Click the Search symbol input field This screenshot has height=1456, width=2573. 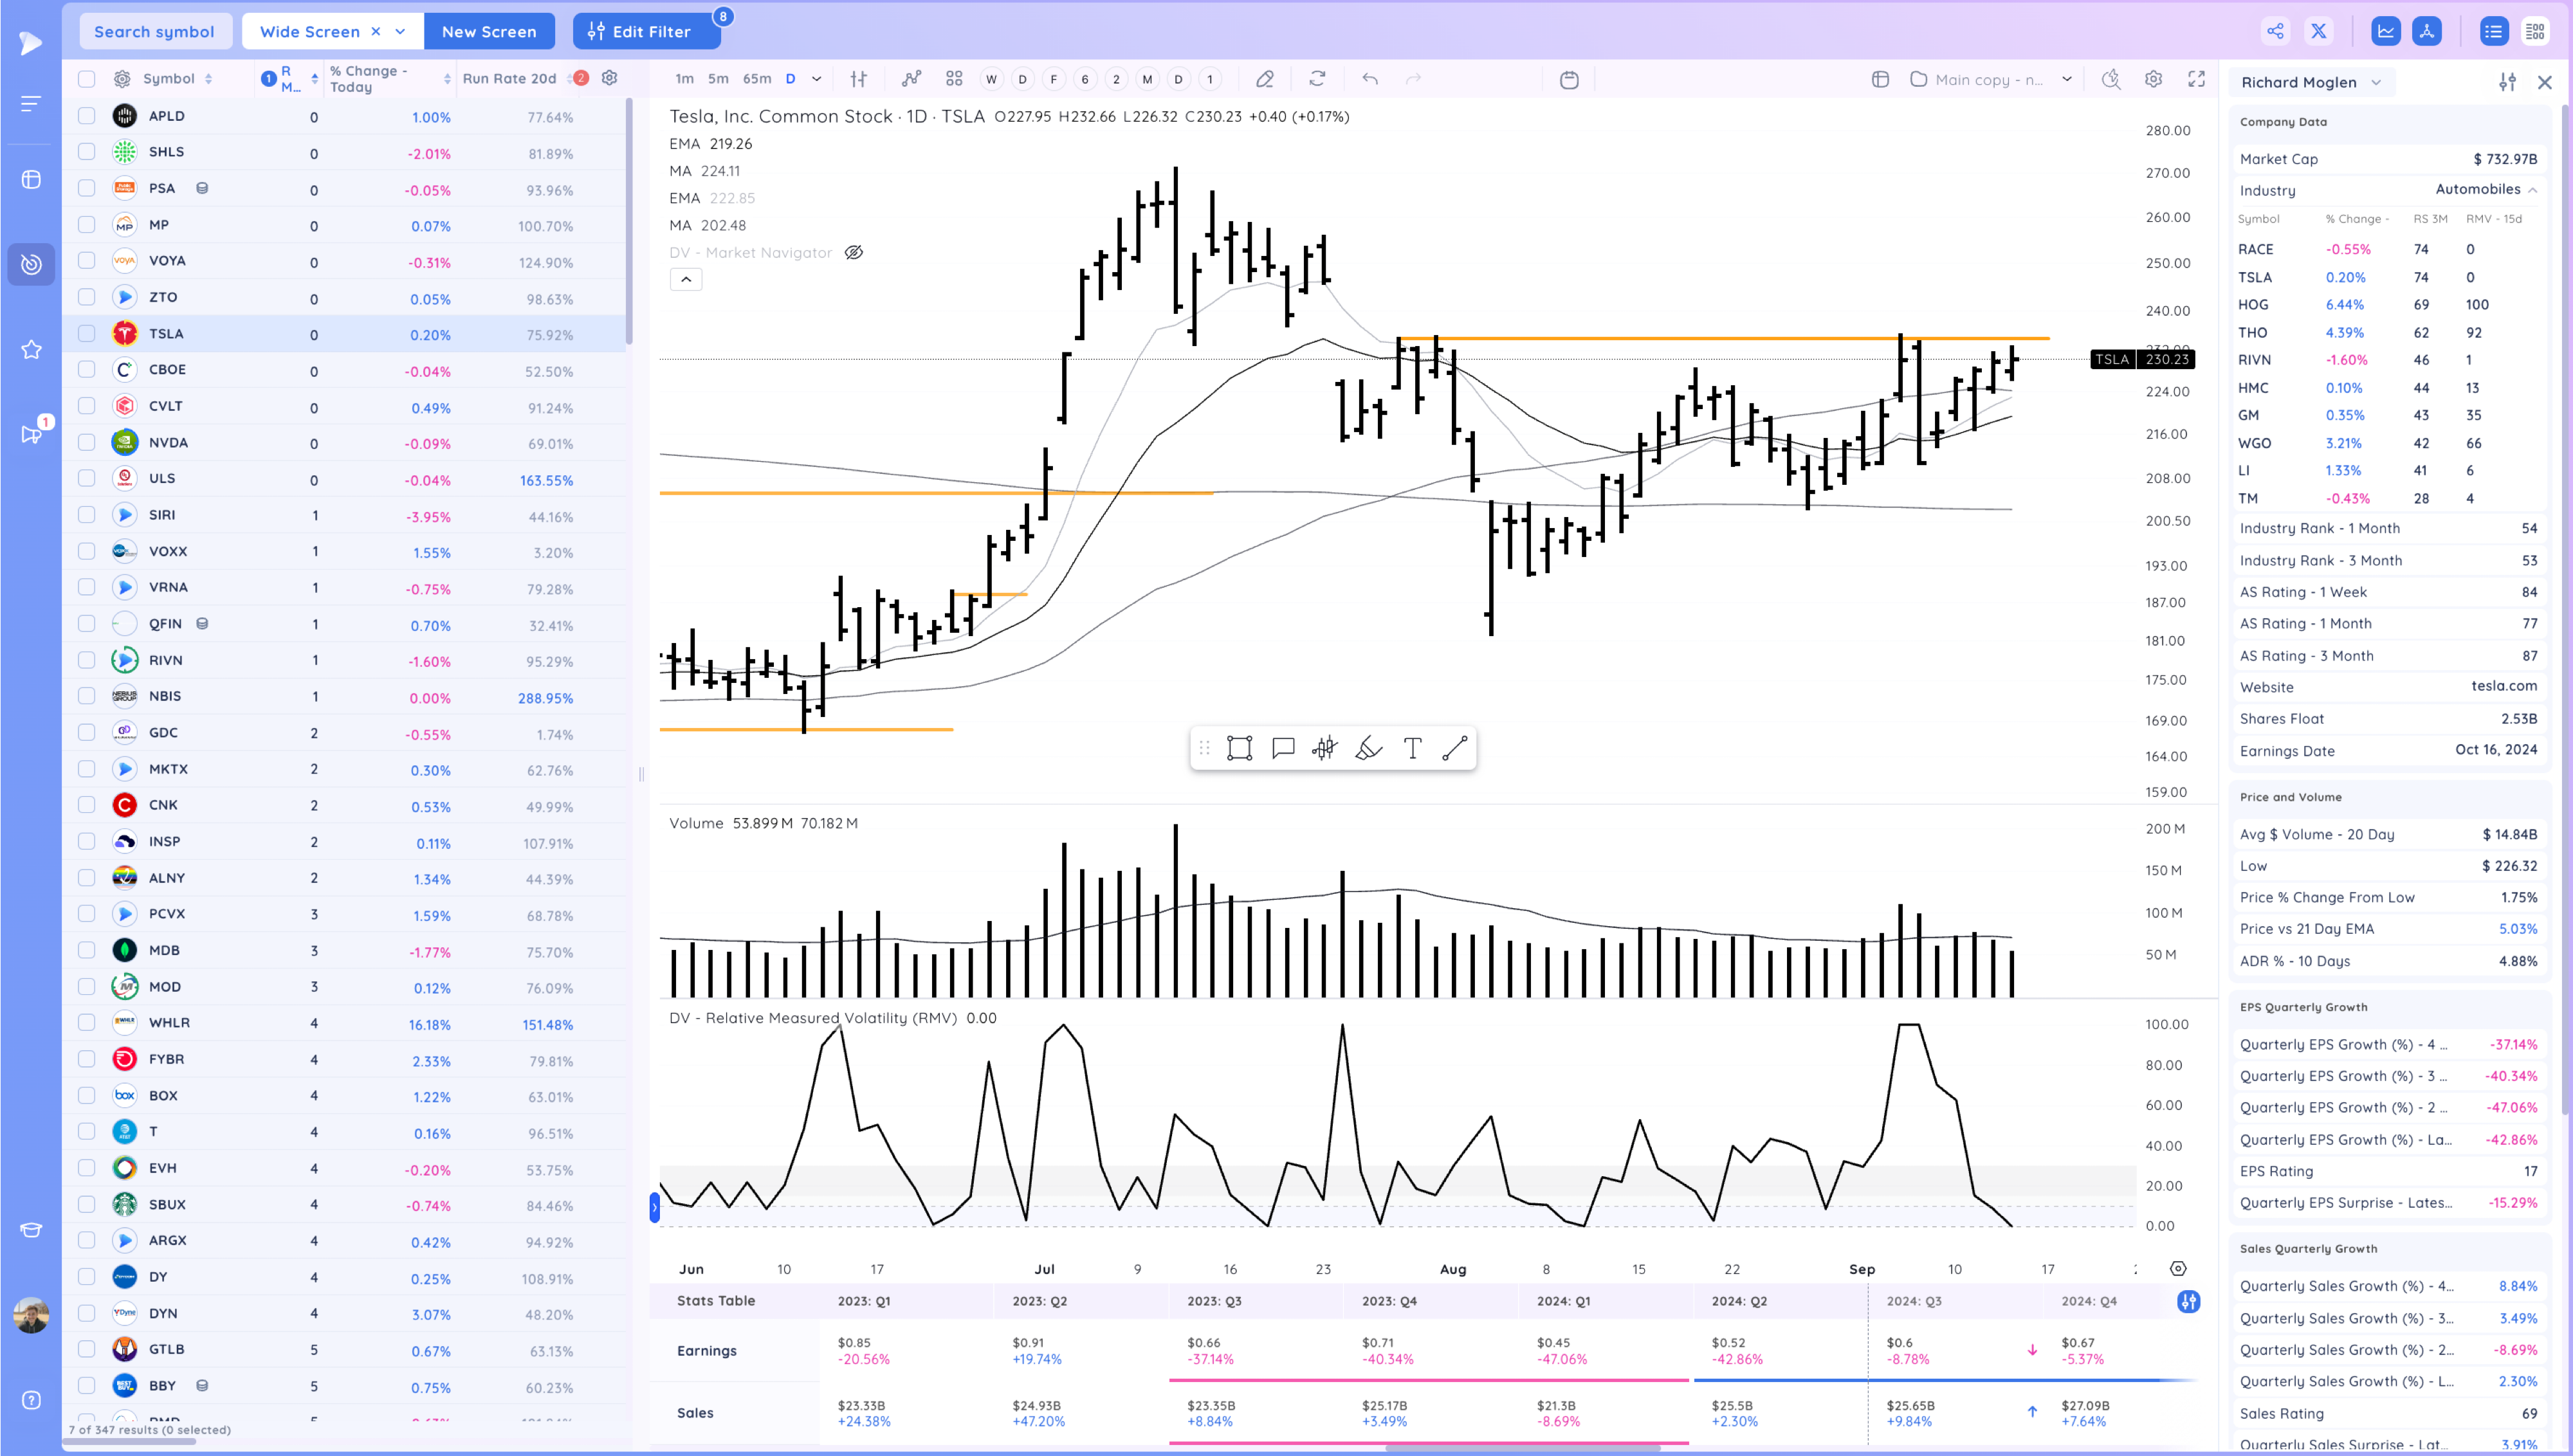pos(155,31)
